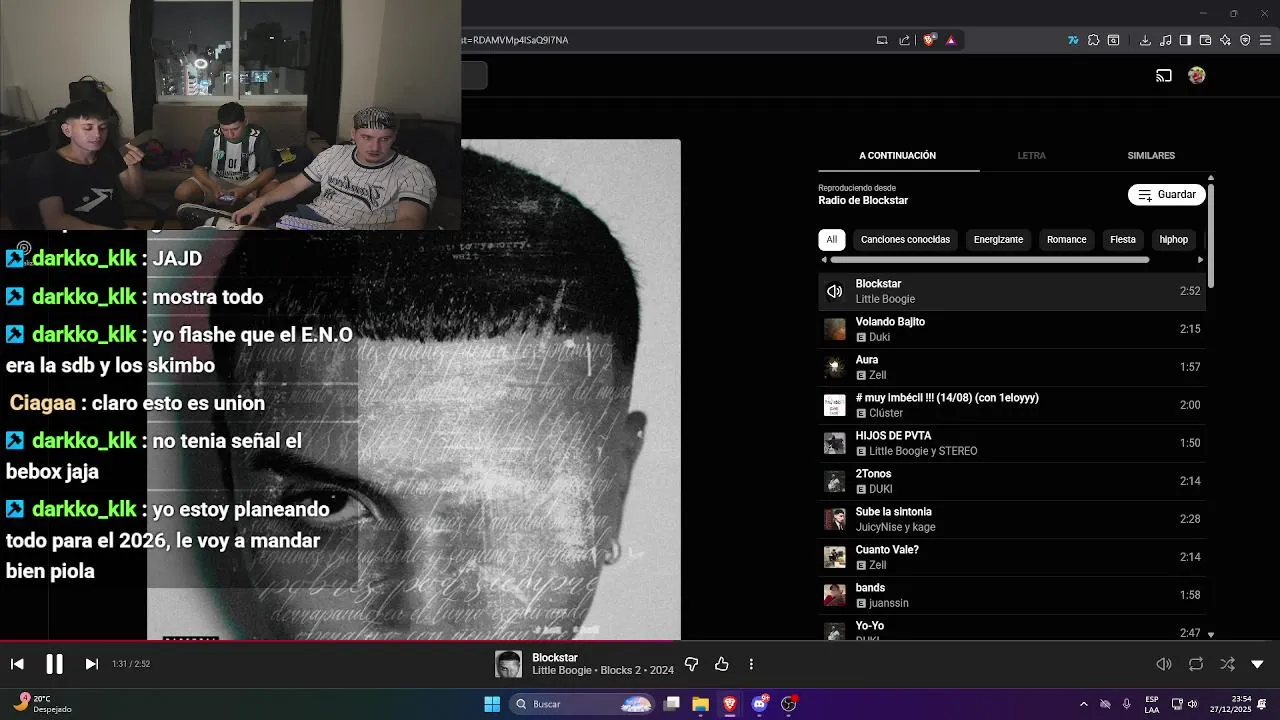Click the queue vertical scrollbar
This screenshot has width=1280, height=720.
(x=1211, y=235)
